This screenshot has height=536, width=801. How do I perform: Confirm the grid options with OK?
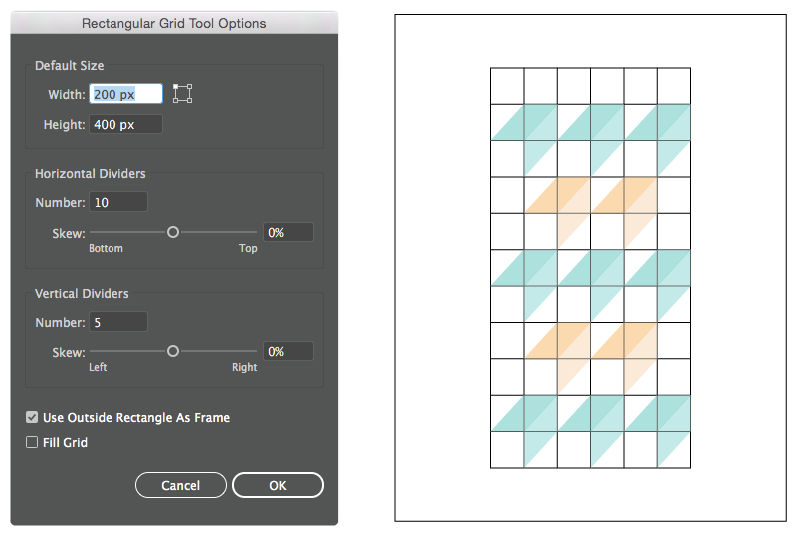pyautogui.click(x=278, y=485)
